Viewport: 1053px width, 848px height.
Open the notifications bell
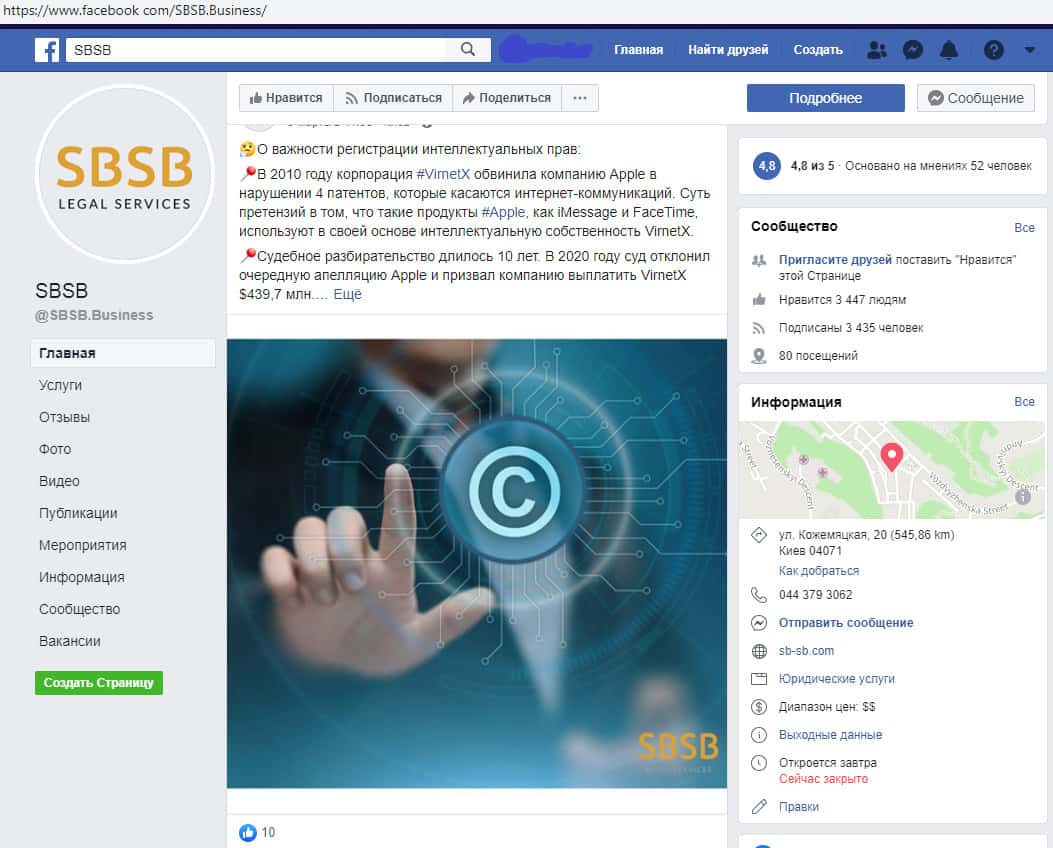click(949, 50)
